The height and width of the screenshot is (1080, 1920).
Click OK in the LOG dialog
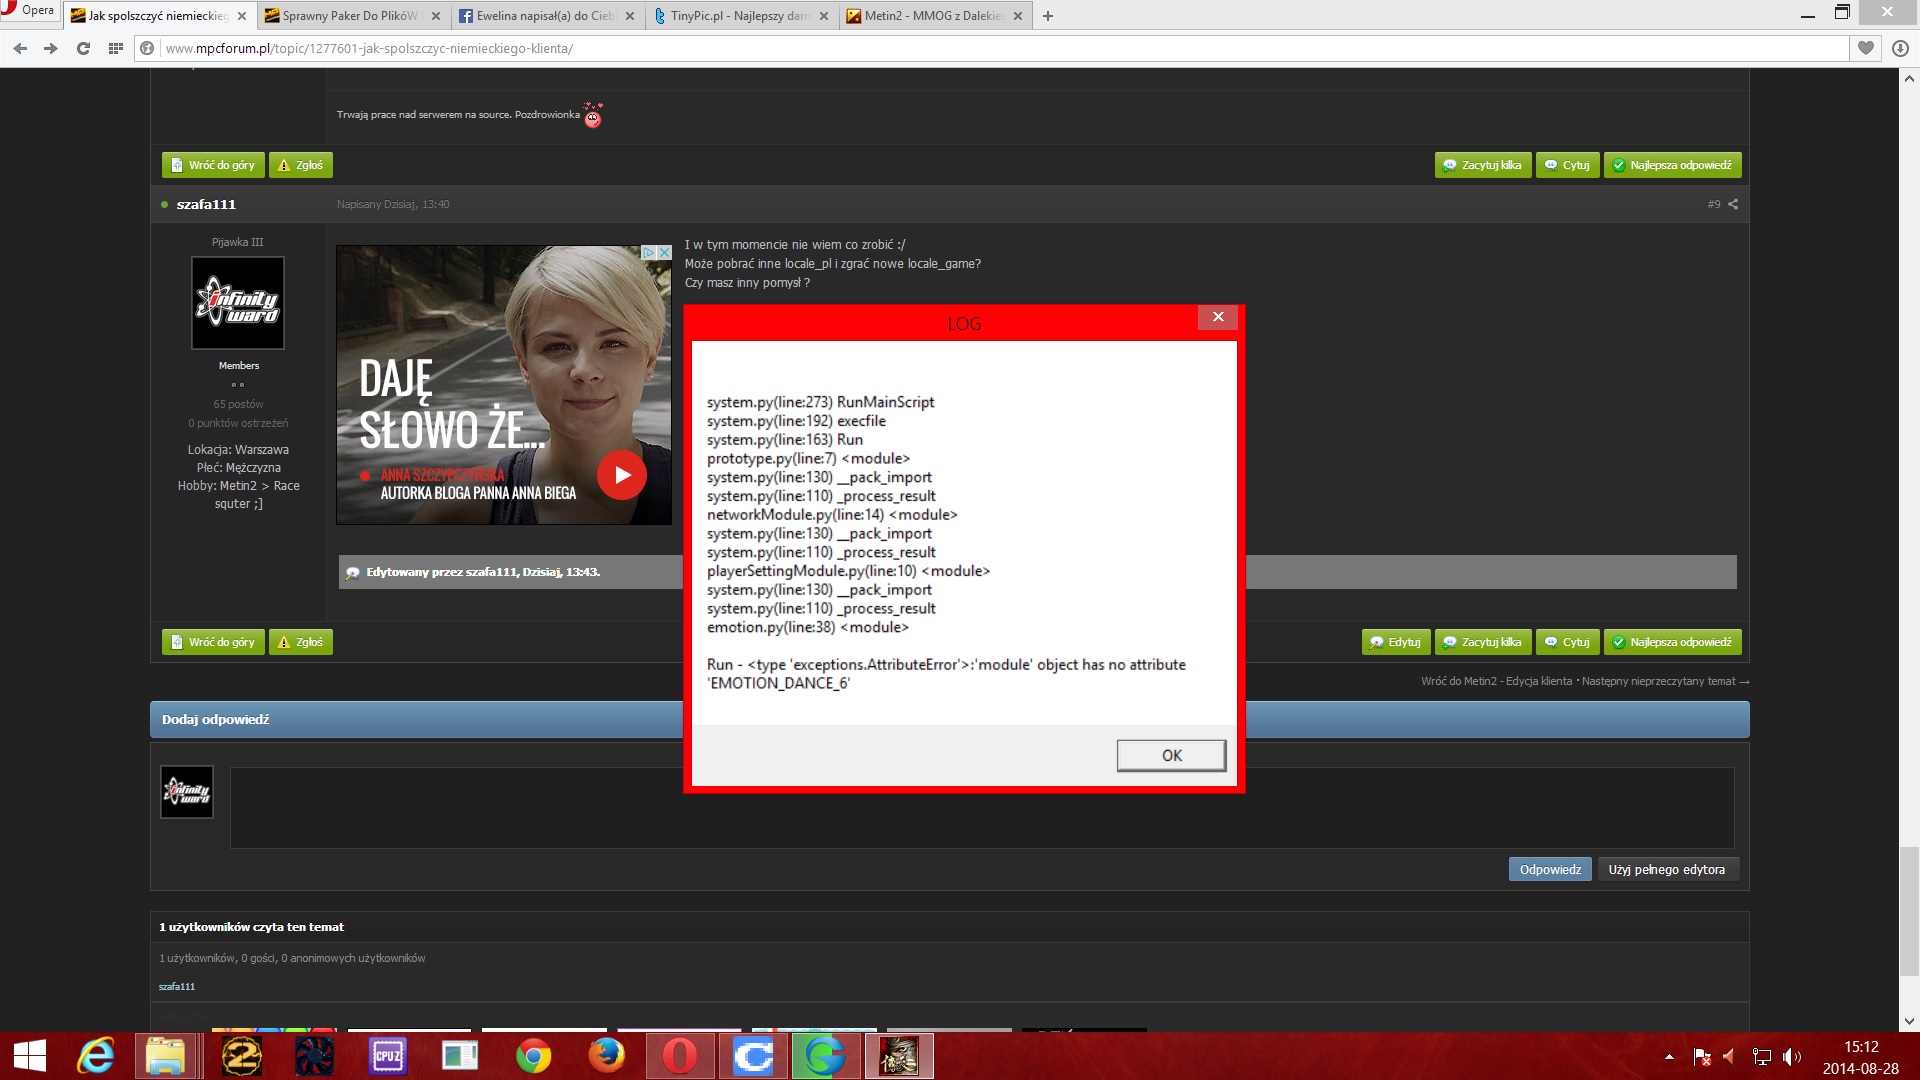[1172, 756]
